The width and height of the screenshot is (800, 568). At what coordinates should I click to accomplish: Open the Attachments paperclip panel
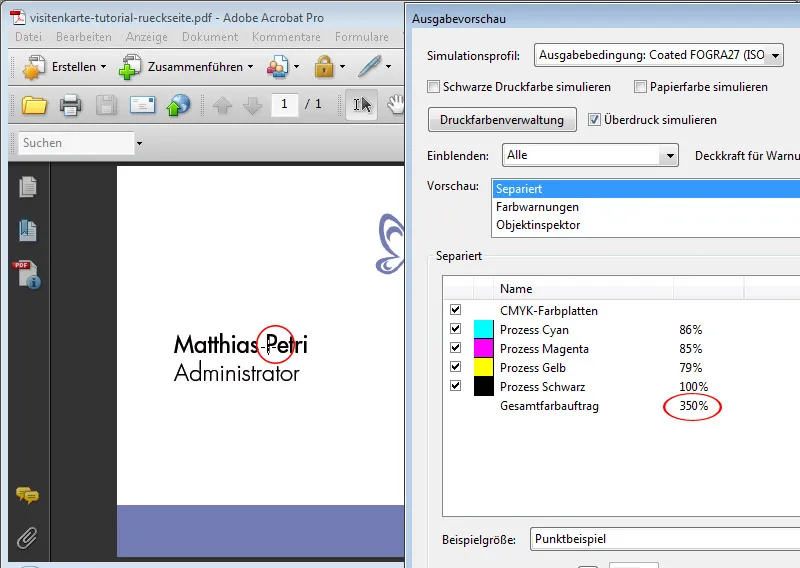[x=27, y=537]
